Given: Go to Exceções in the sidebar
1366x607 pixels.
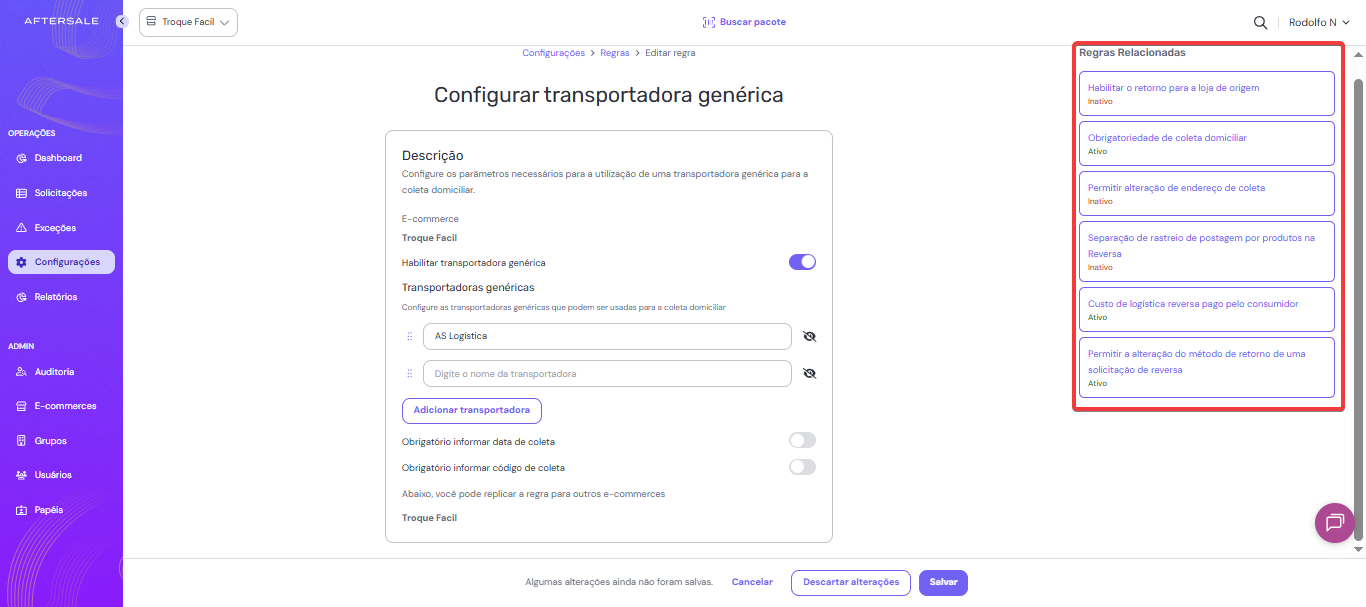Looking at the screenshot, I should tap(55, 228).
